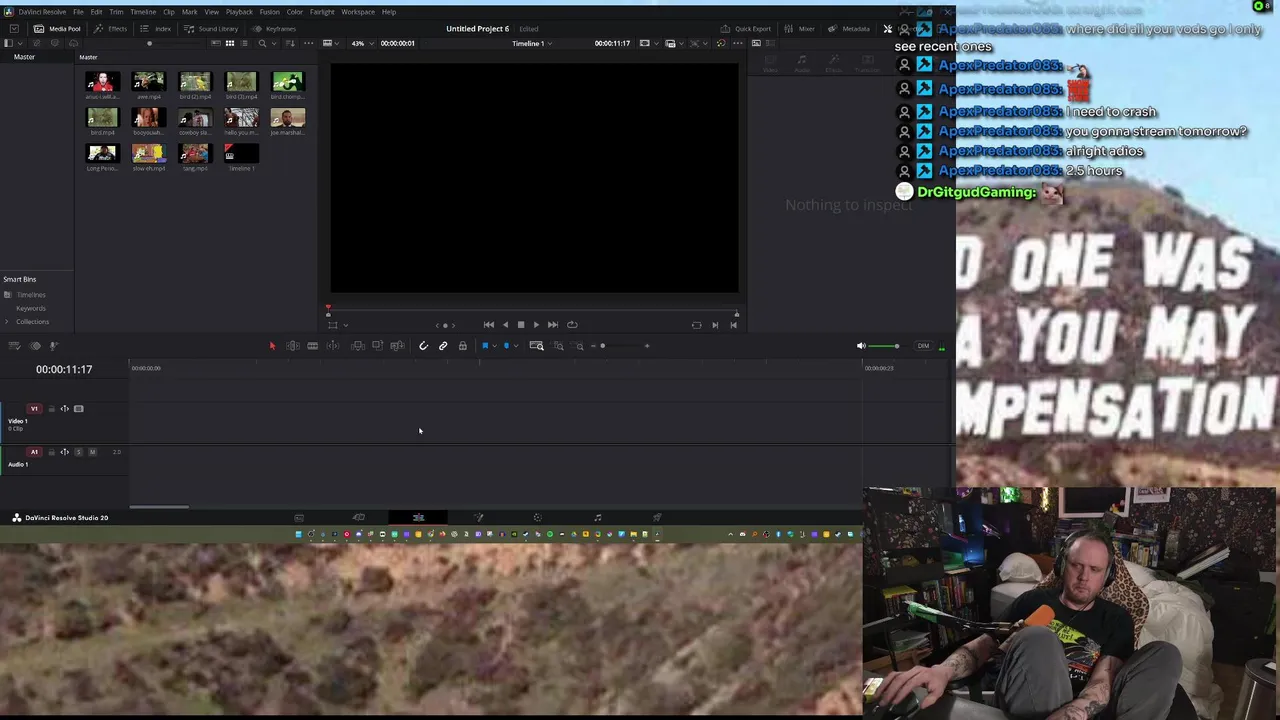Click the Overwrite clip tool

377,346
